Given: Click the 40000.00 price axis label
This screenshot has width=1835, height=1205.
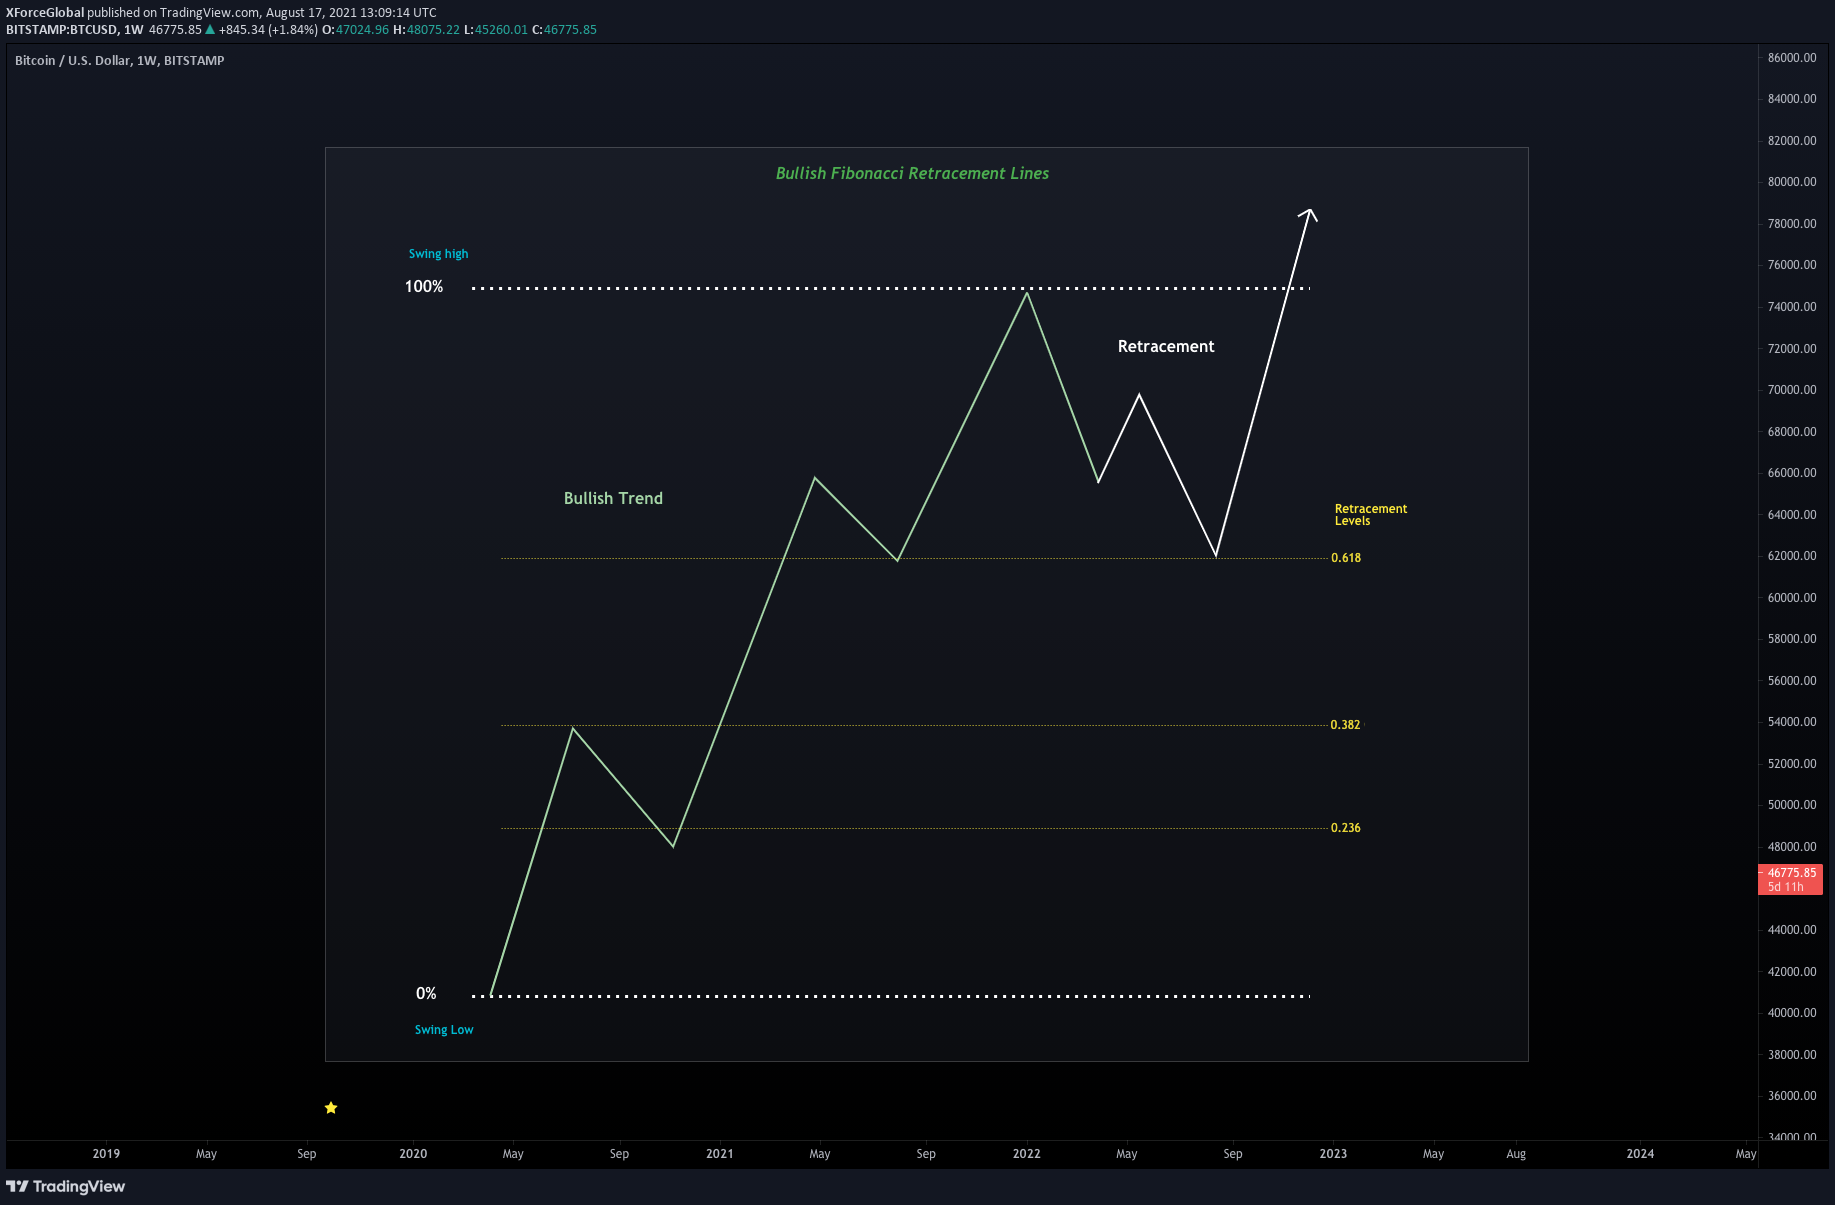Looking at the screenshot, I should click(x=1792, y=1013).
